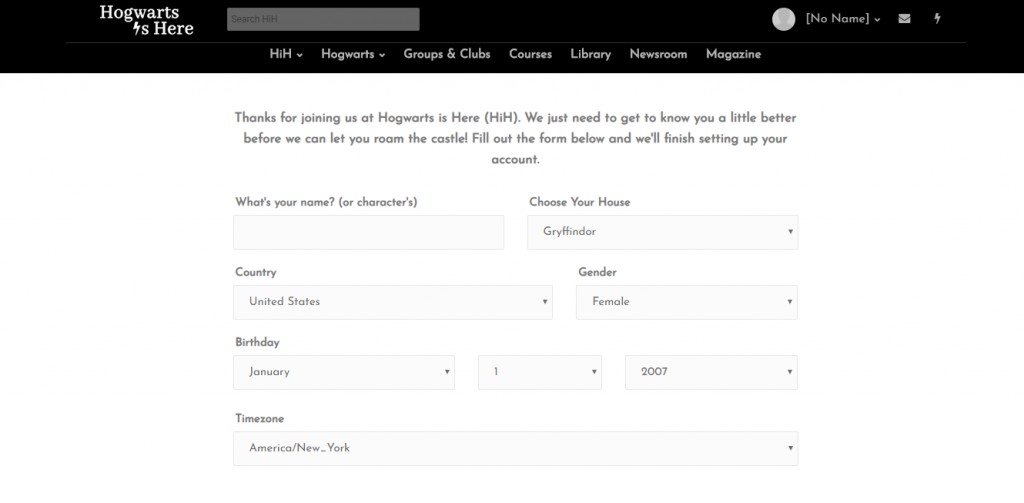Screen dimensions: 1024x503
Task: Open the birthday day dropdown
Action: coord(539,372)
